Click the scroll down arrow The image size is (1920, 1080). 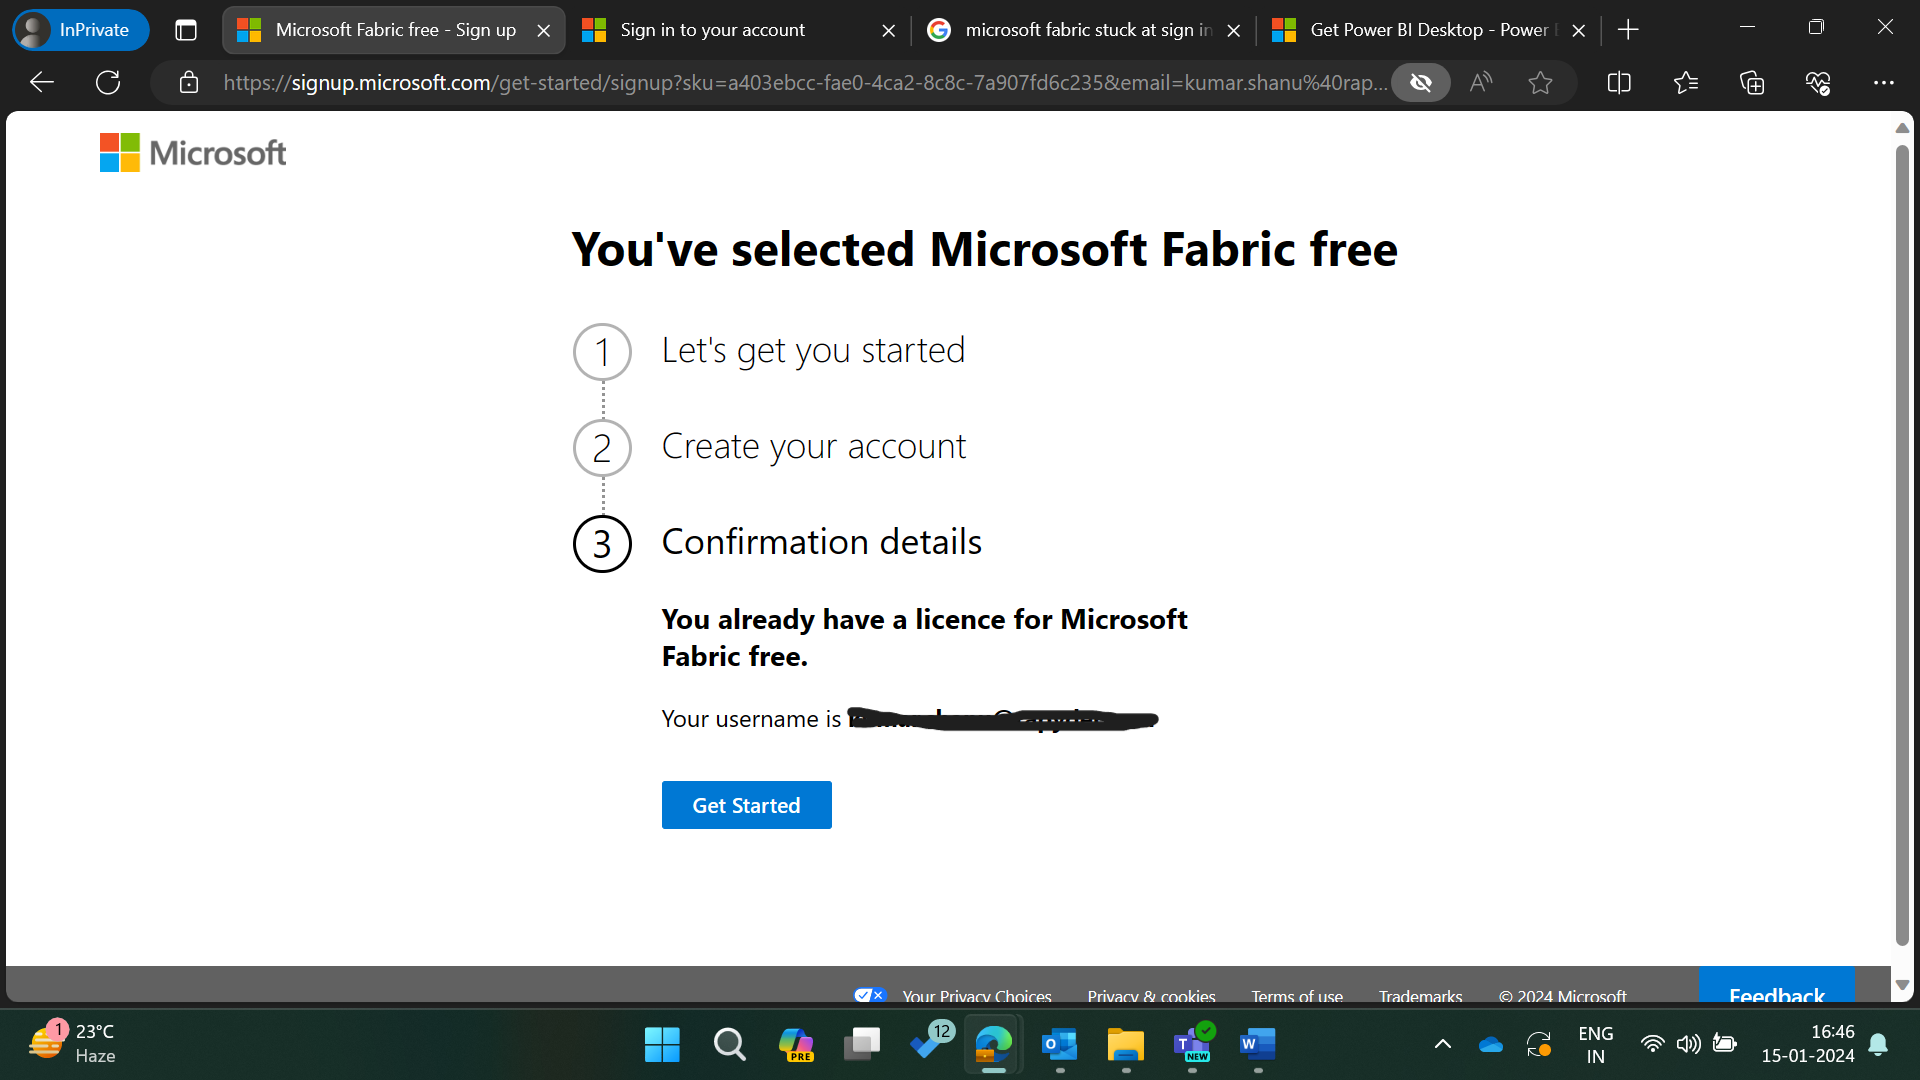(x=1902, y=985)
